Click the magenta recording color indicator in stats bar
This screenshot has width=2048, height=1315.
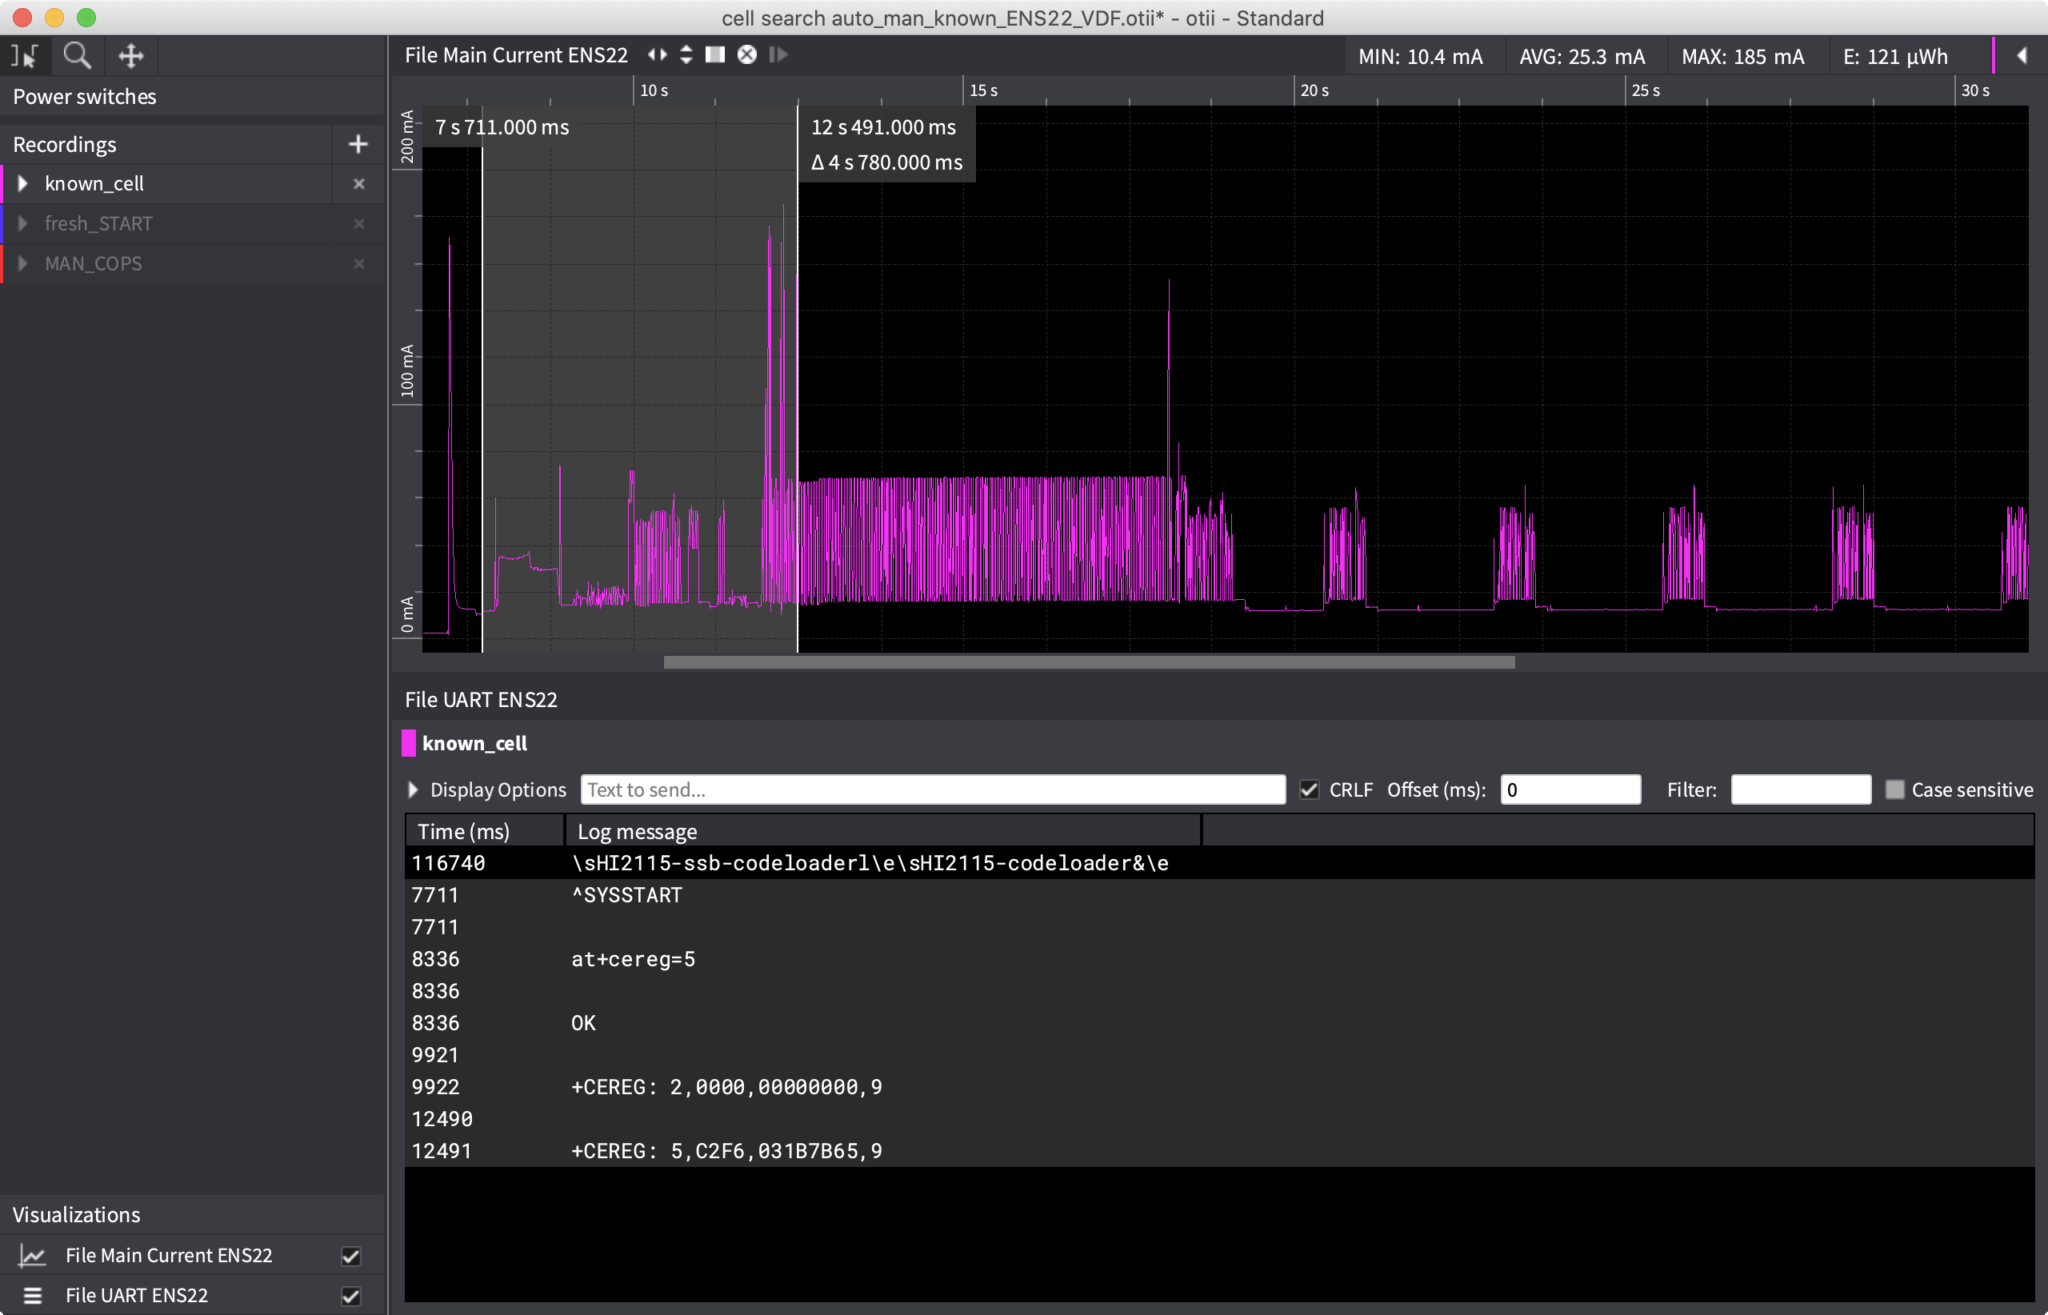click(x=1993, y=56)
